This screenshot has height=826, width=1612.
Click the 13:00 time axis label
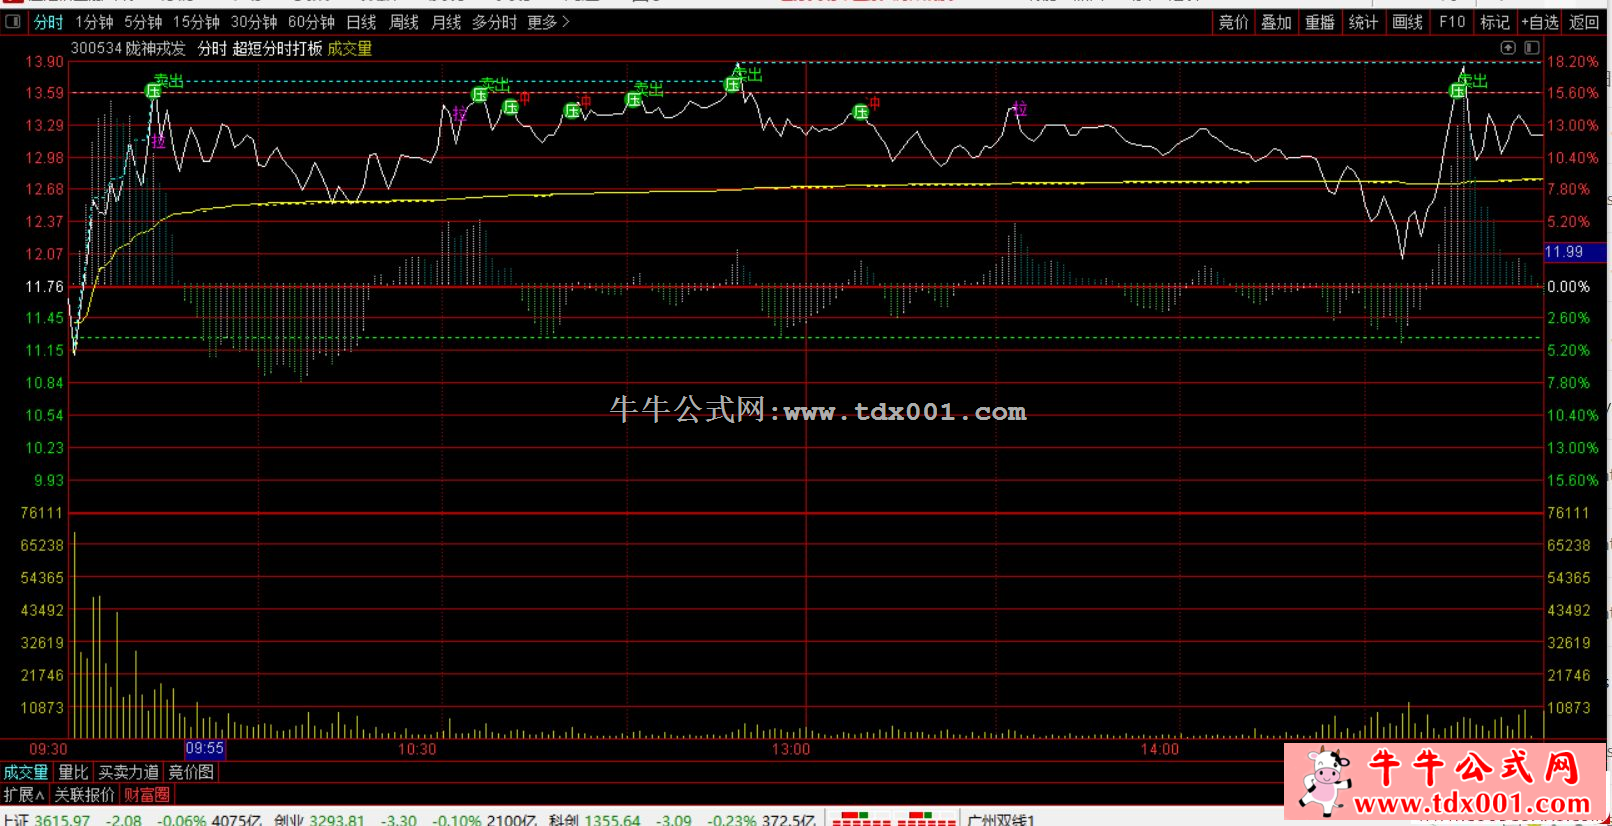pyautogui.click(x=791, y=749)
